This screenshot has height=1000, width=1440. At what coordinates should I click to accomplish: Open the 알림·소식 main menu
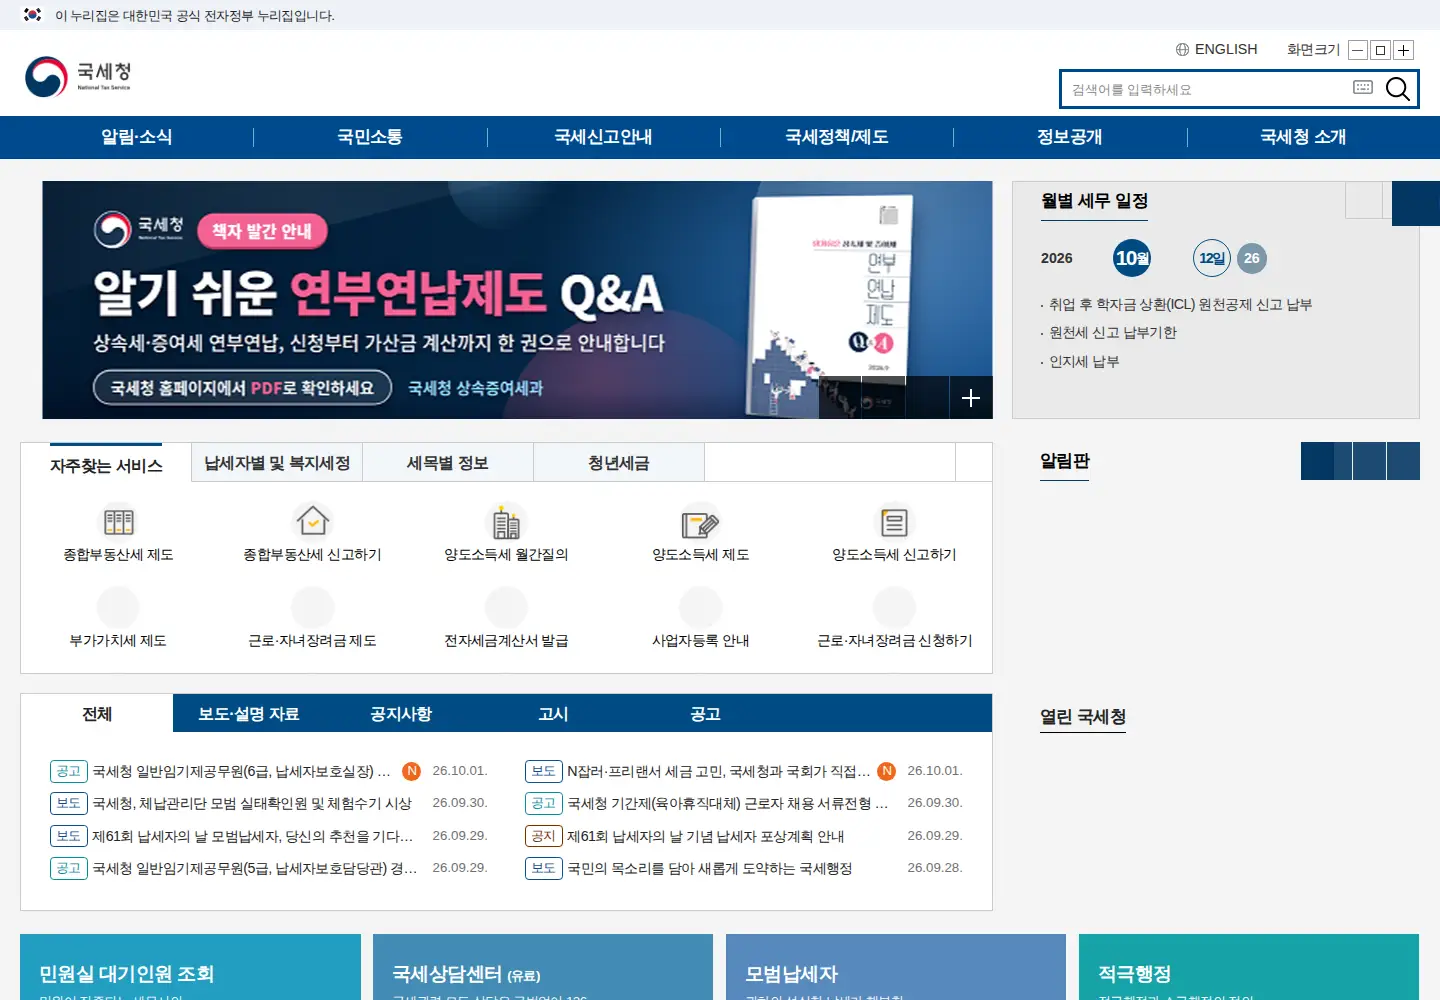137,137
